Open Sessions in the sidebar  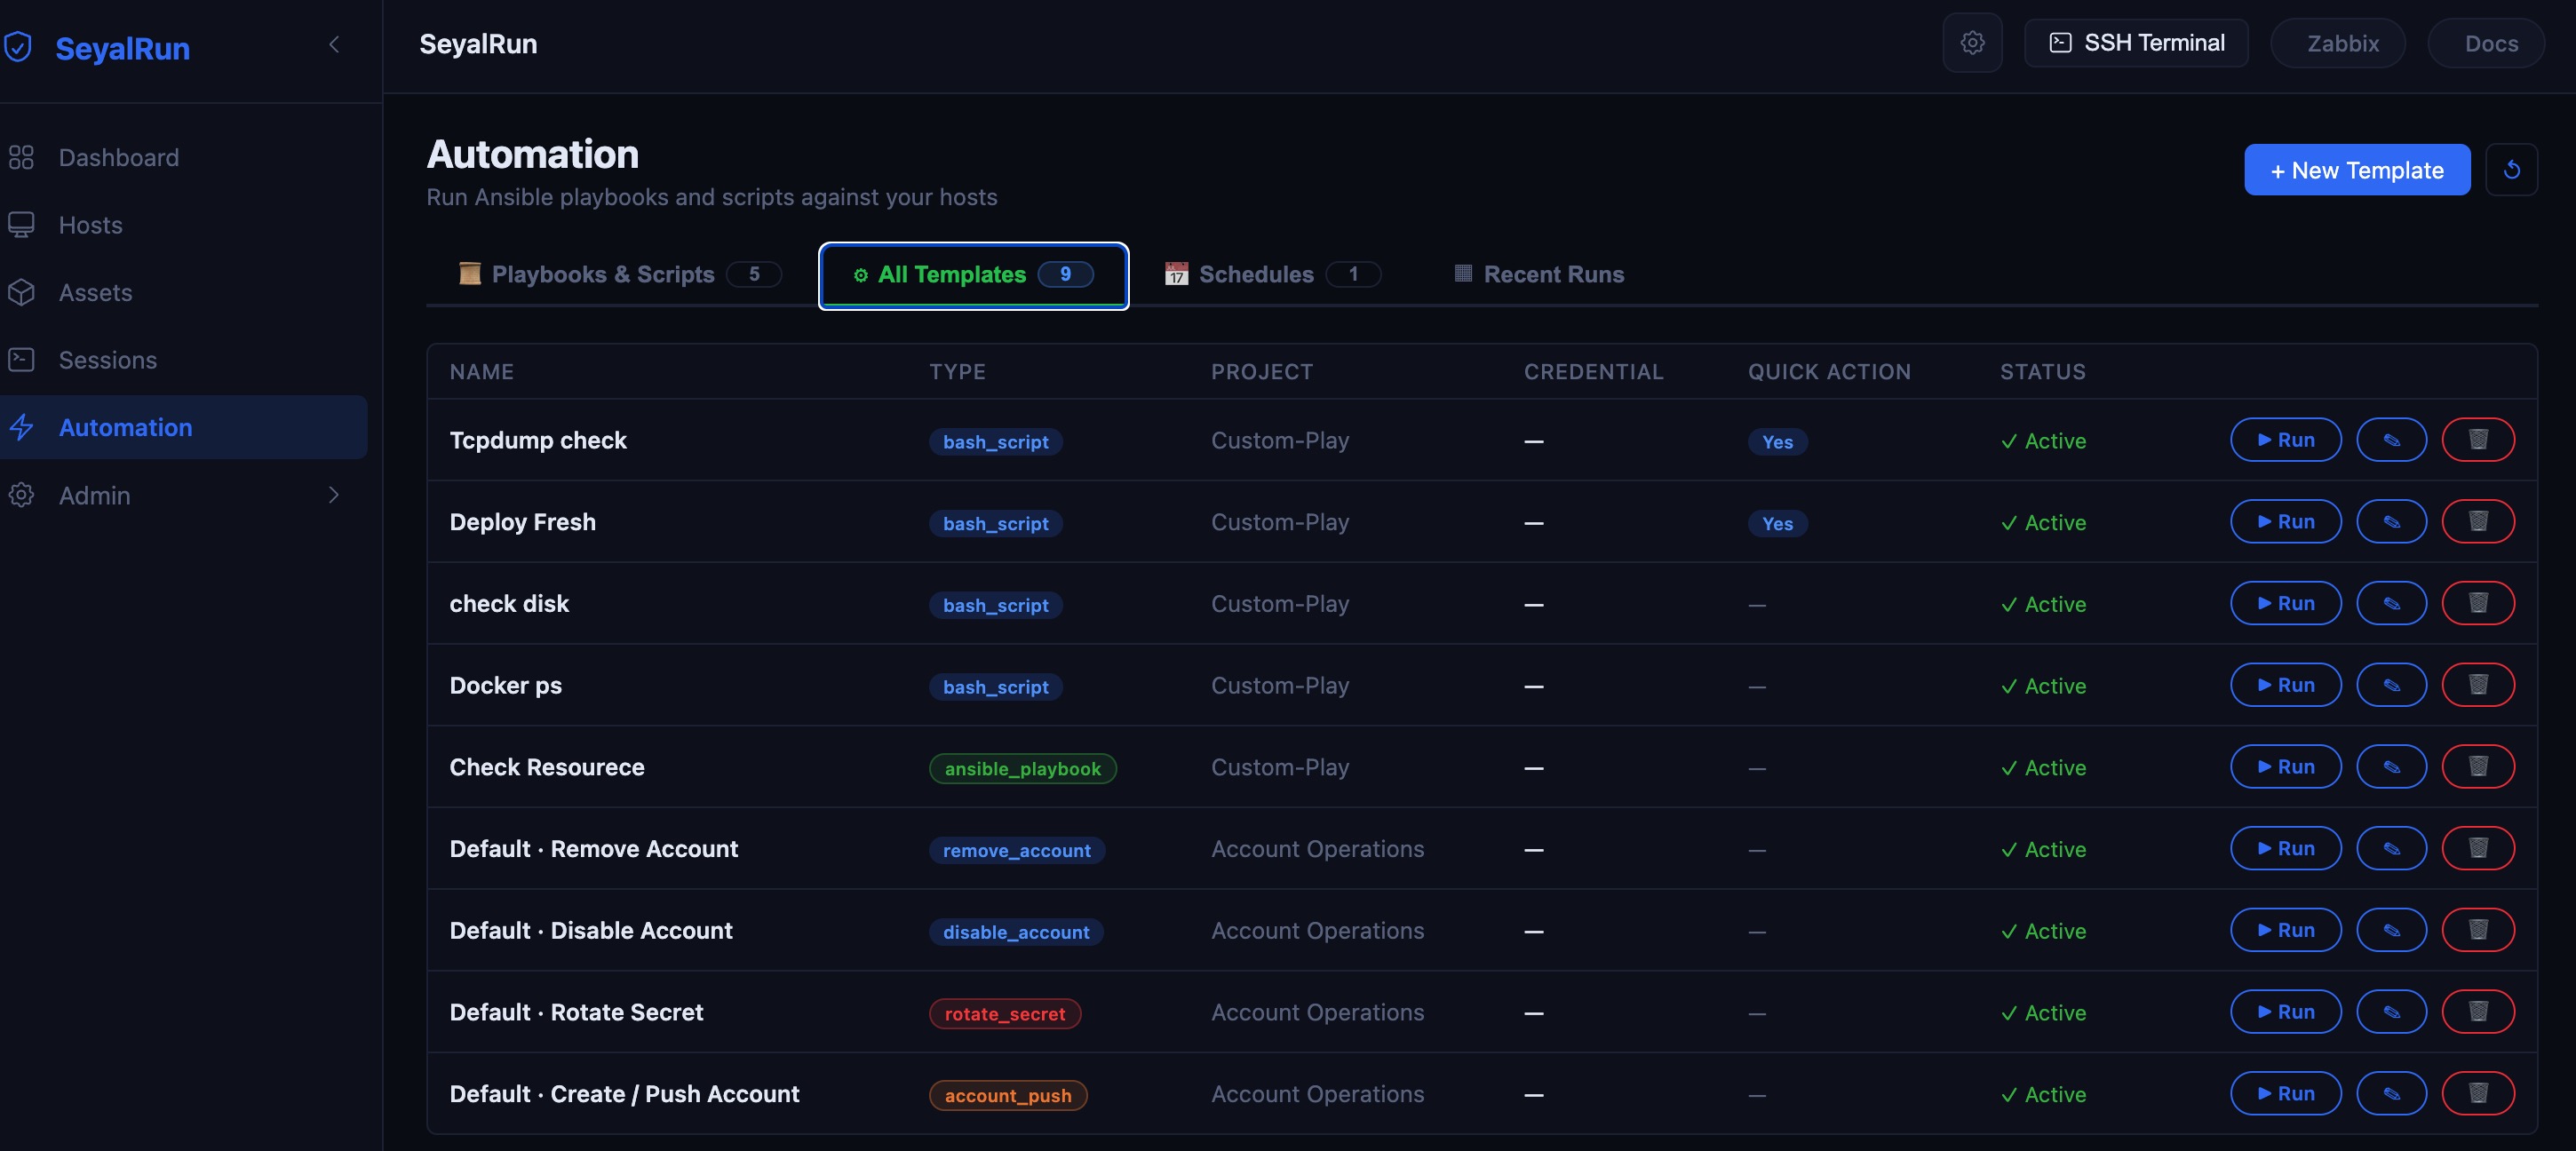coord(184,360)
